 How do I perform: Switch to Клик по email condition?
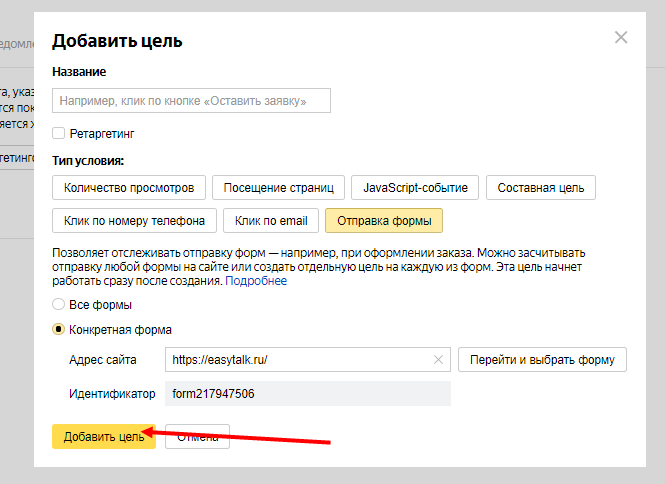point(272,220)
